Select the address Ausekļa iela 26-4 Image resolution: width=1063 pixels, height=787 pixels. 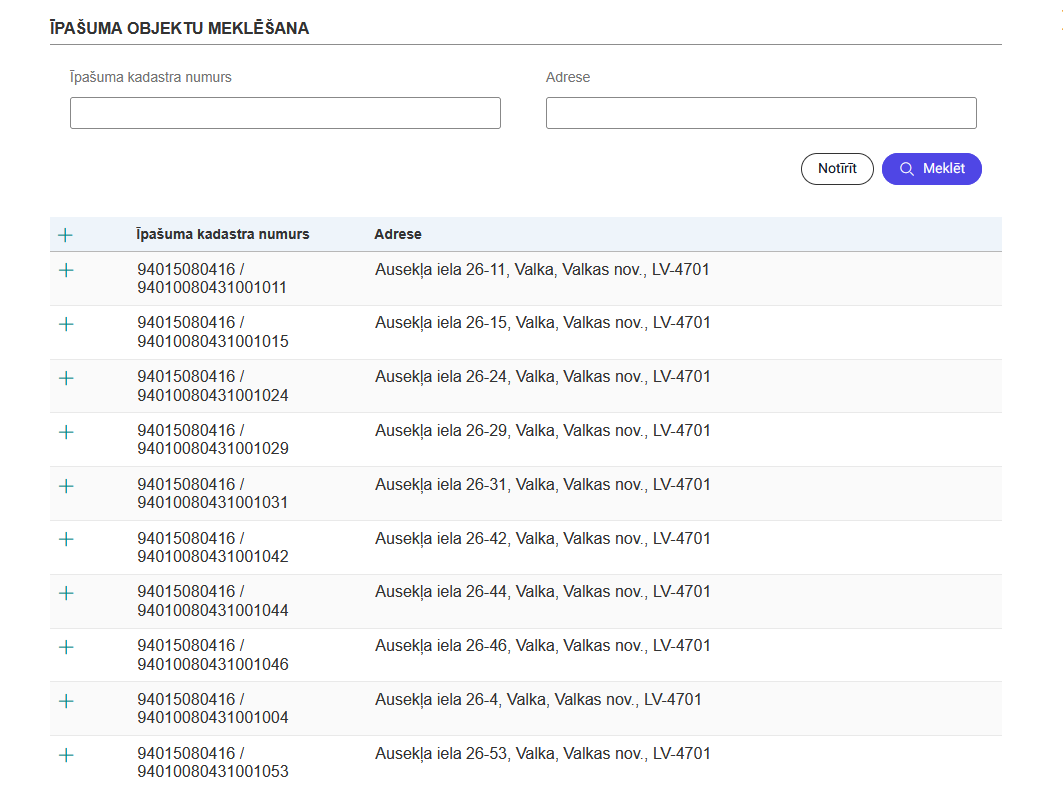(538, 700)
